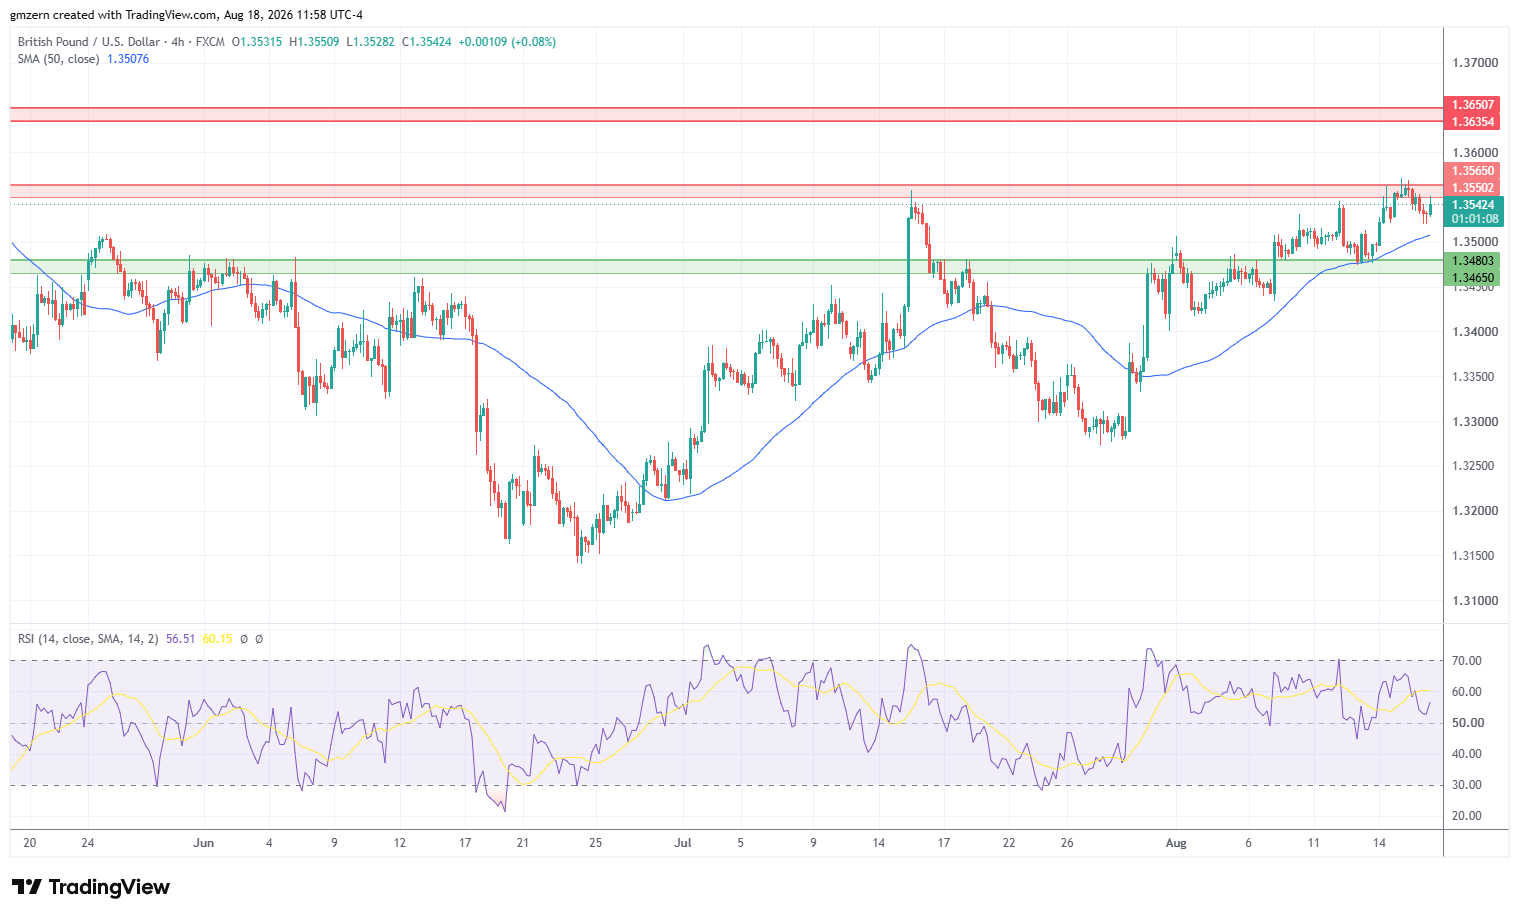Click the low price value L1.35282
1519x917 pixels.
coord(370,42)
